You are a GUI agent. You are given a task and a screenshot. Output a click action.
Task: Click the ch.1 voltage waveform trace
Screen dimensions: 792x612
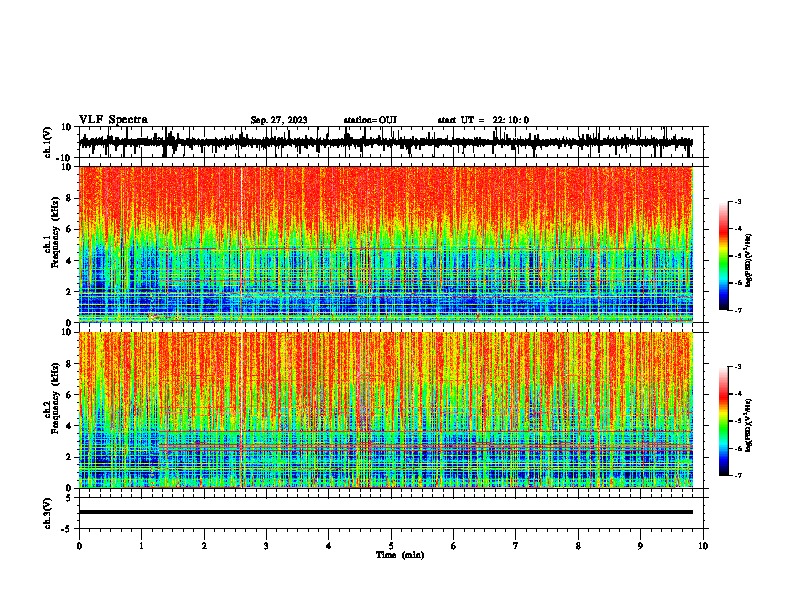click(386, 142)
